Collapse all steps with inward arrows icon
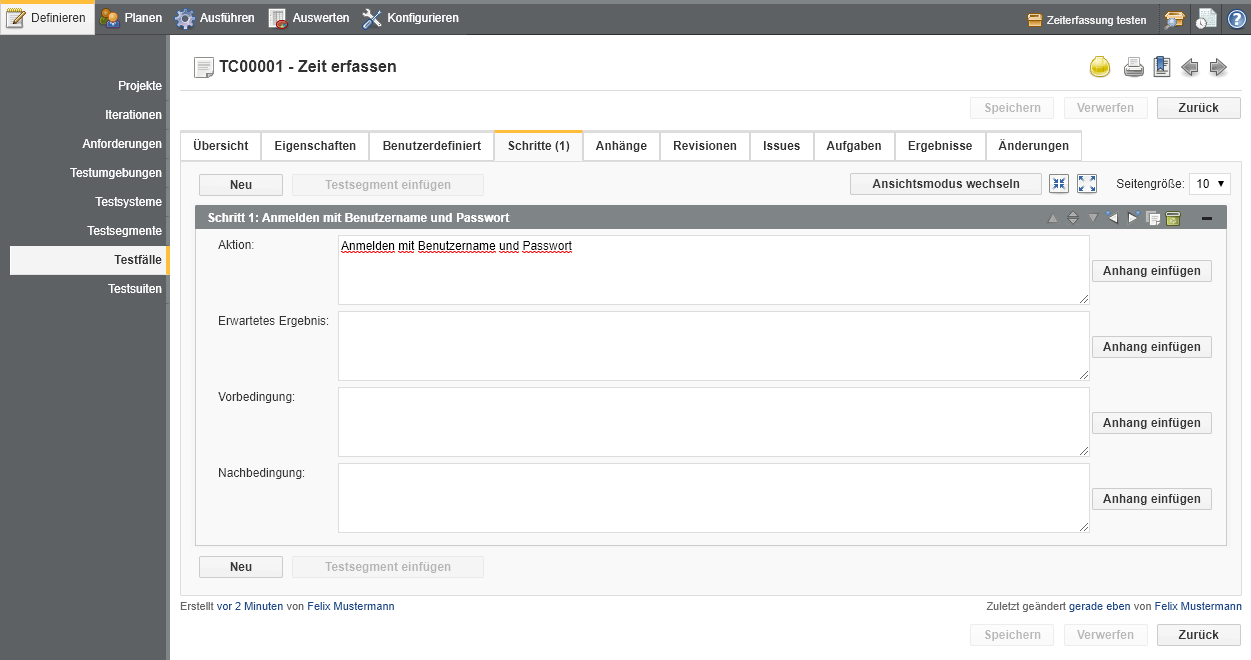The image size is (1251, 660). tap(1059, 184)
